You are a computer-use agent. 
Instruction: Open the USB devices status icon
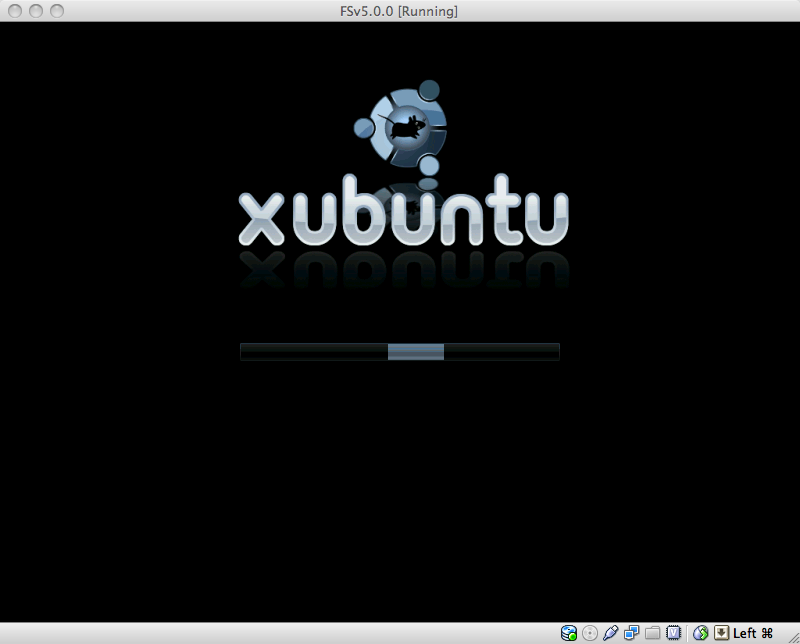(611, 633)
